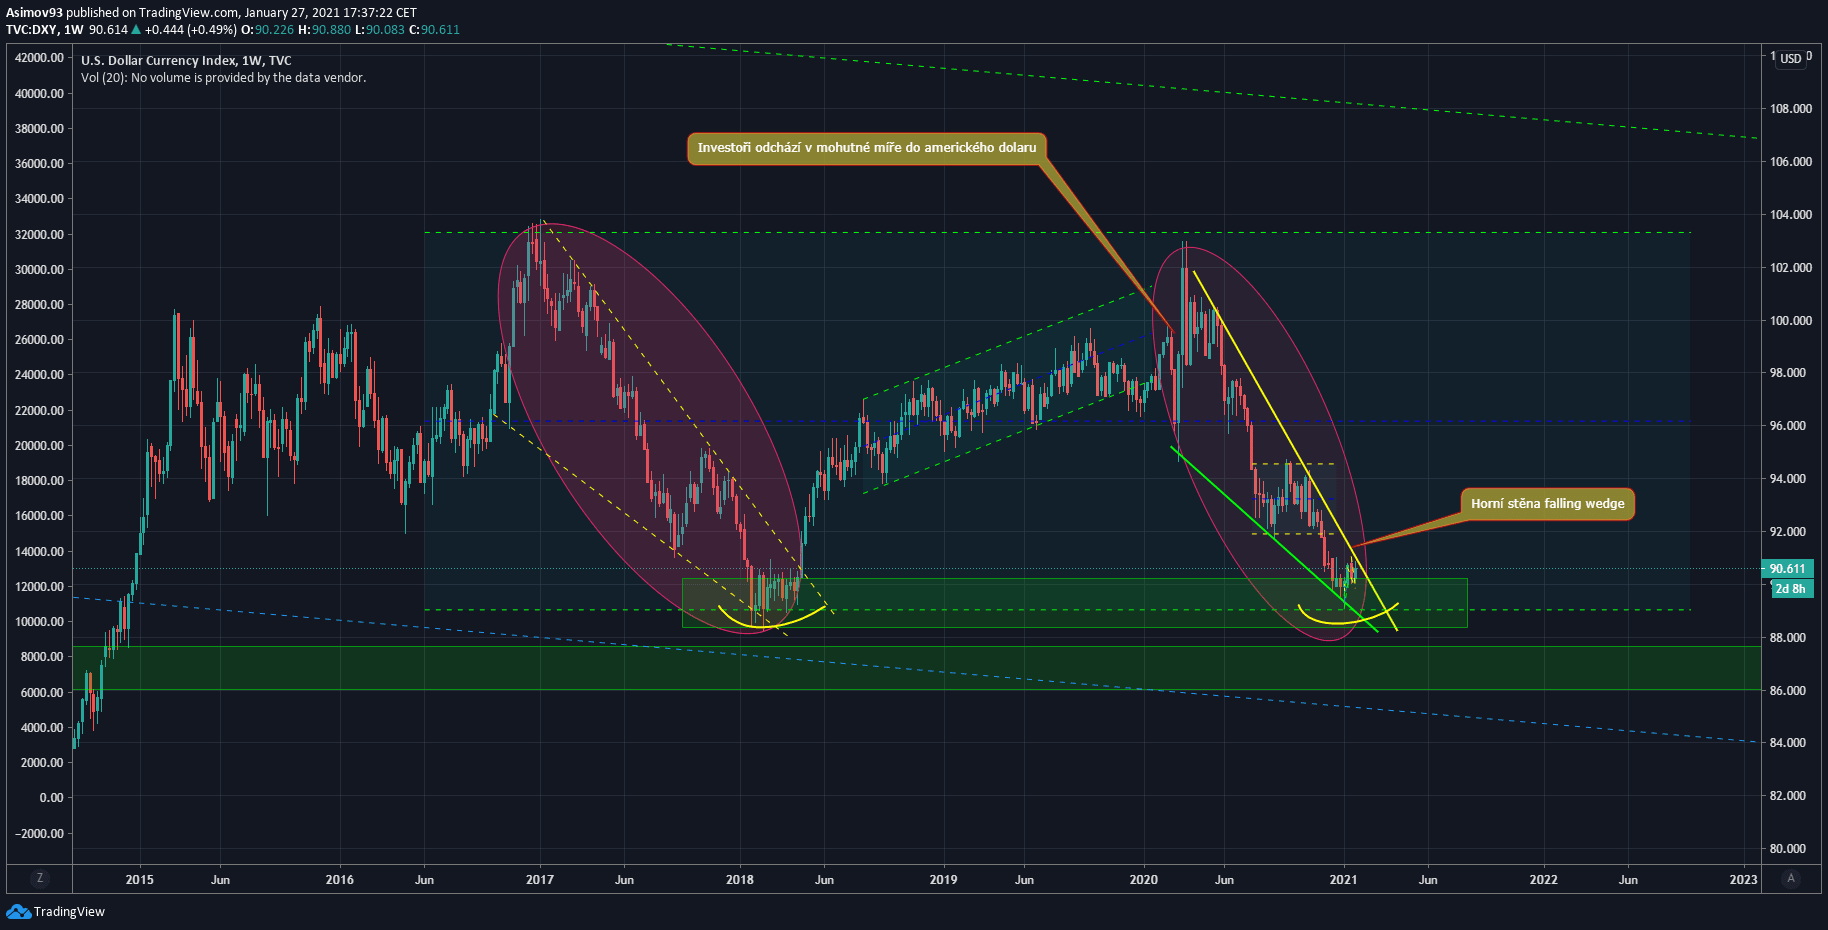The image size is (1828, 930).
Task: Click the '2d 8h' bar countdown label
Action: [x=1790, y=589]
